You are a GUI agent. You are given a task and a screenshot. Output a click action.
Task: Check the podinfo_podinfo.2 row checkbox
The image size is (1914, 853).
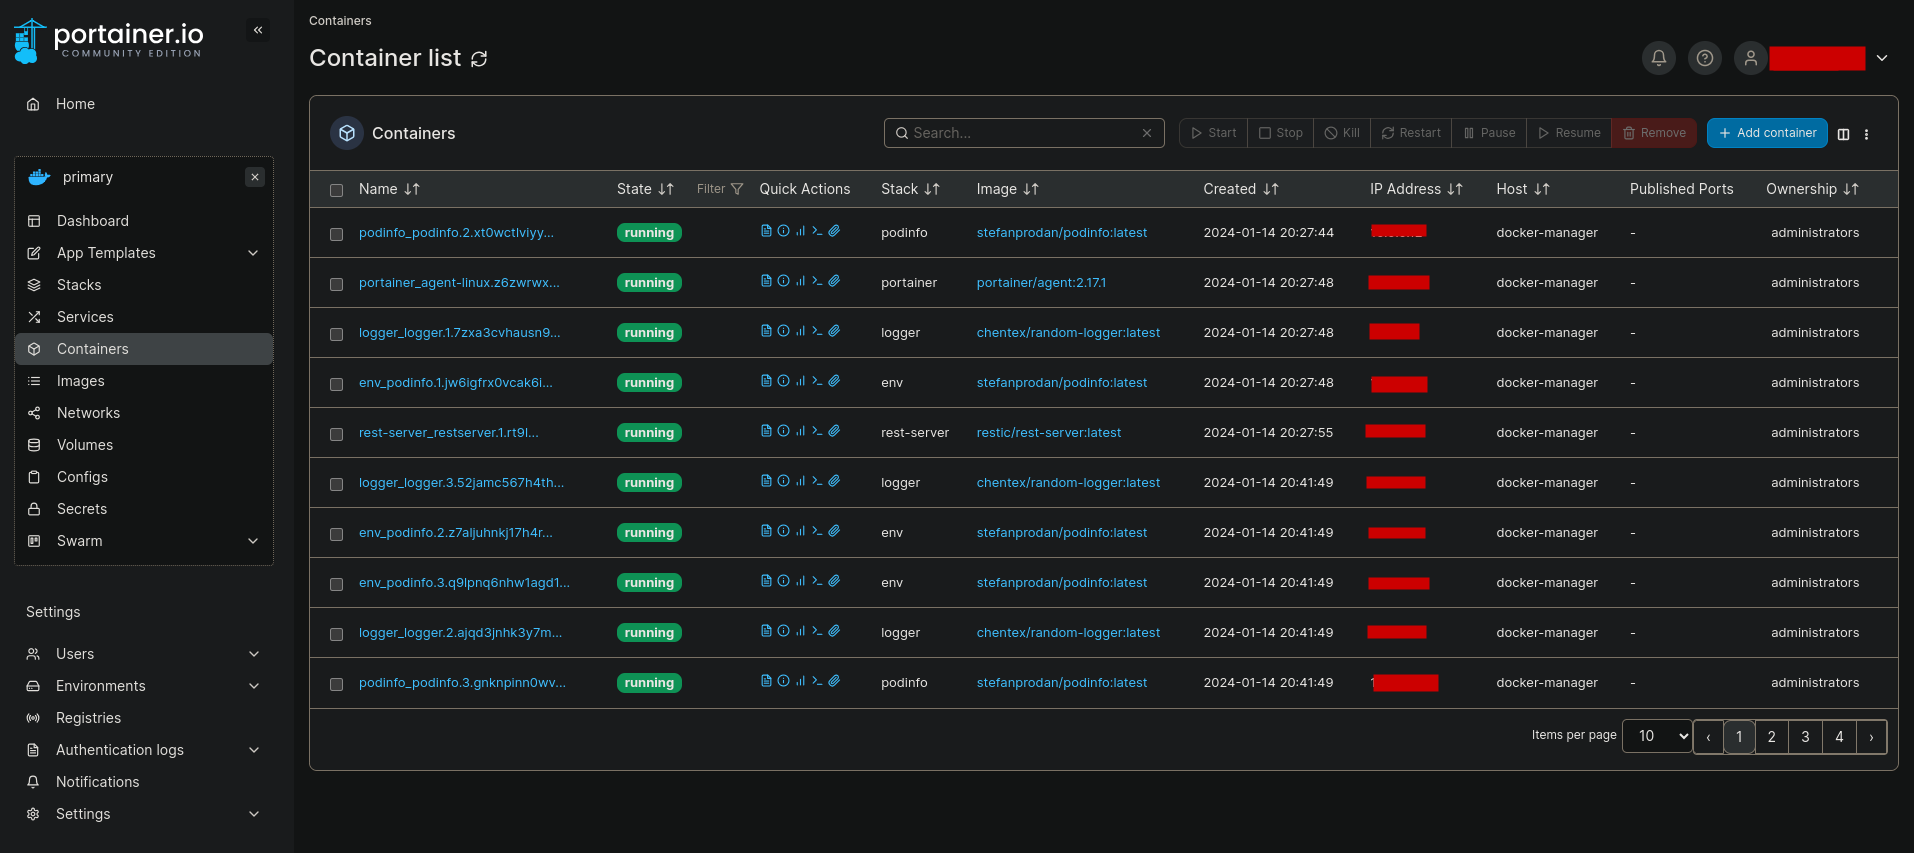click(336, 234)
